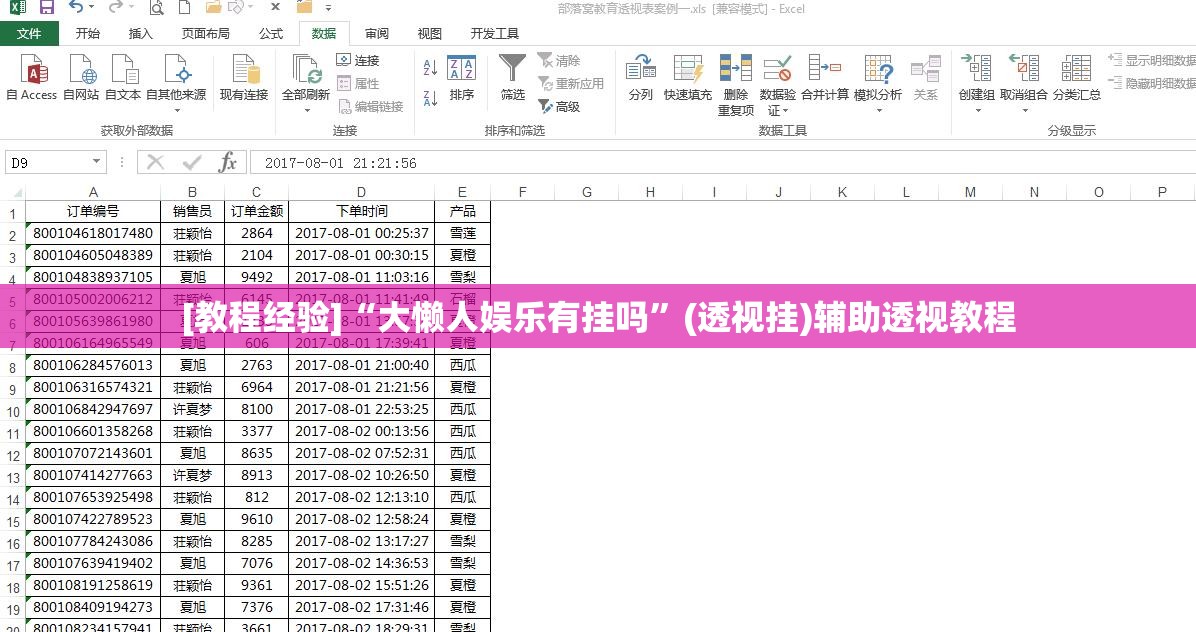Expand the Name Box dropdown arrow
The image size is (1196, 632).
(x=96, y=162)
